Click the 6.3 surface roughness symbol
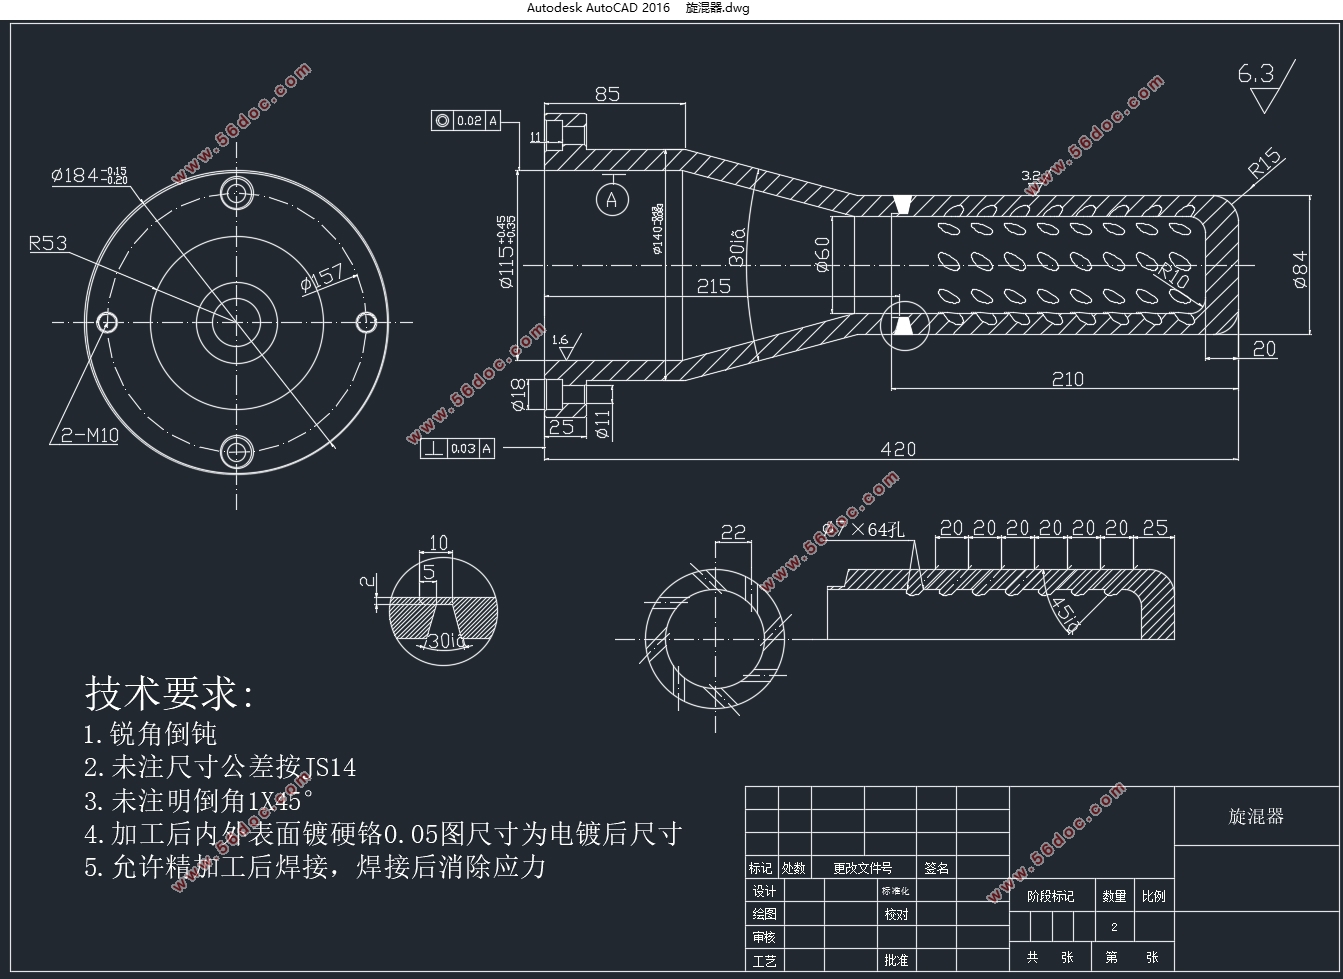Screen dimensions: 1343x979 tap(1264, 85)
